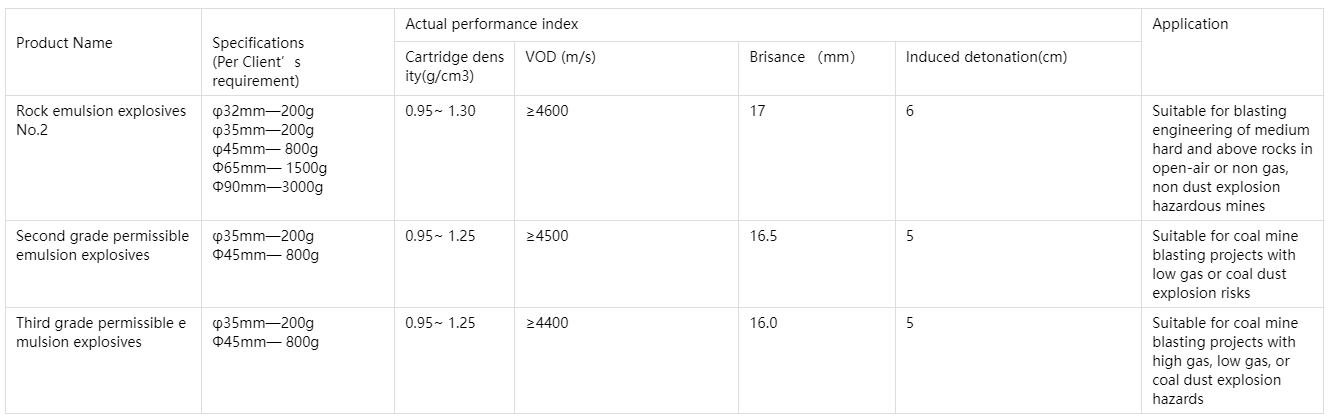Click the ≥4500 VOD value
This screenshot has width=1329, height=419.
coord(547,236)
